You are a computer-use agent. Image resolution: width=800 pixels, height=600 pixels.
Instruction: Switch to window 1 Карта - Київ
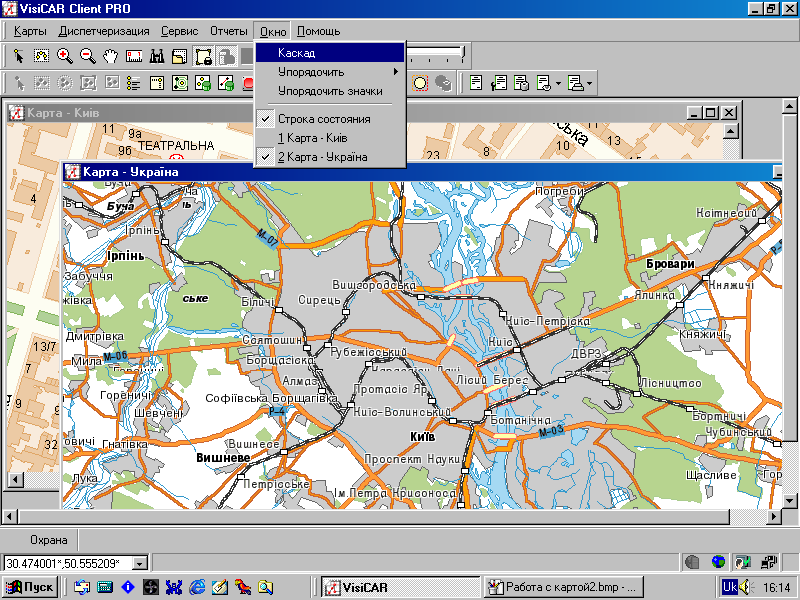tap(330, 138)
